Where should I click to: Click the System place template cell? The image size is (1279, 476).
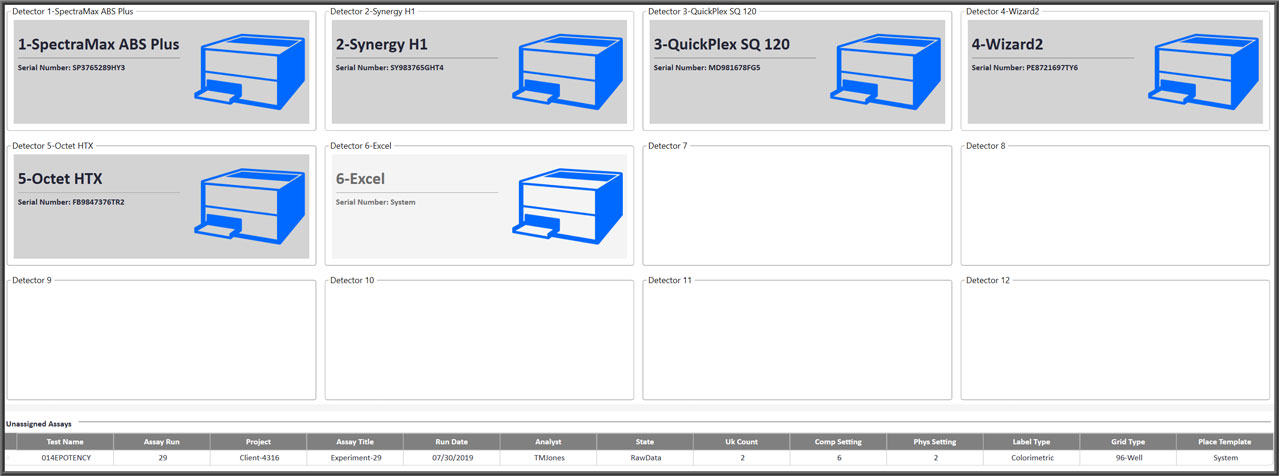click(1225, 458)
